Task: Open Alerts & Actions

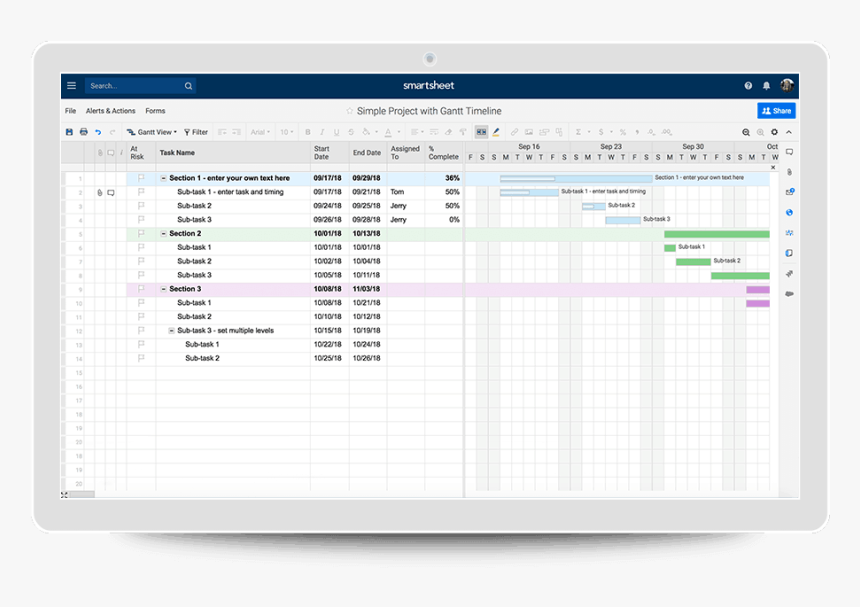Action: pyautogui.click(x=109, y=110)
